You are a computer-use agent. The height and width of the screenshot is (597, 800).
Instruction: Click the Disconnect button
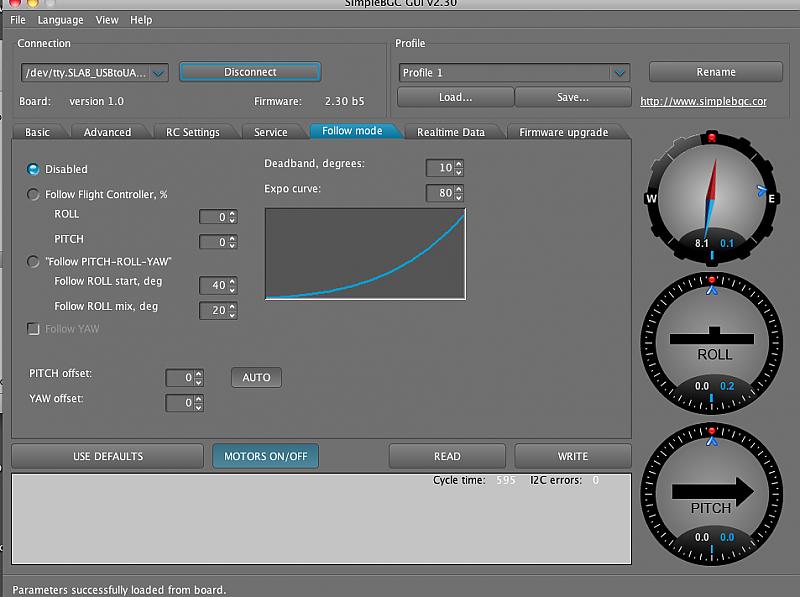click(250, 72)
